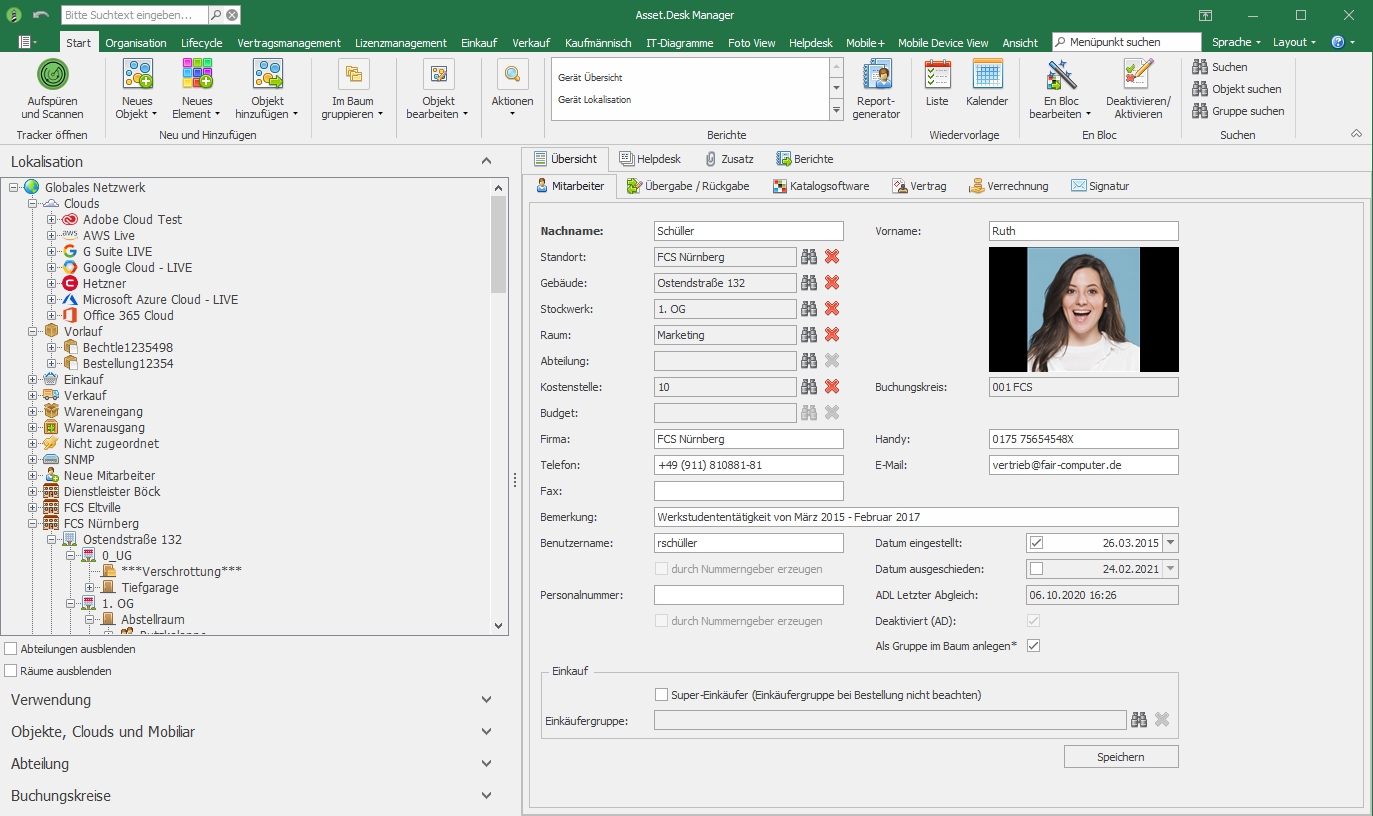This screenshot has height=816, width=1373.
Task: Select Gerät Lokalisation report entry
Action: point(594,100)
